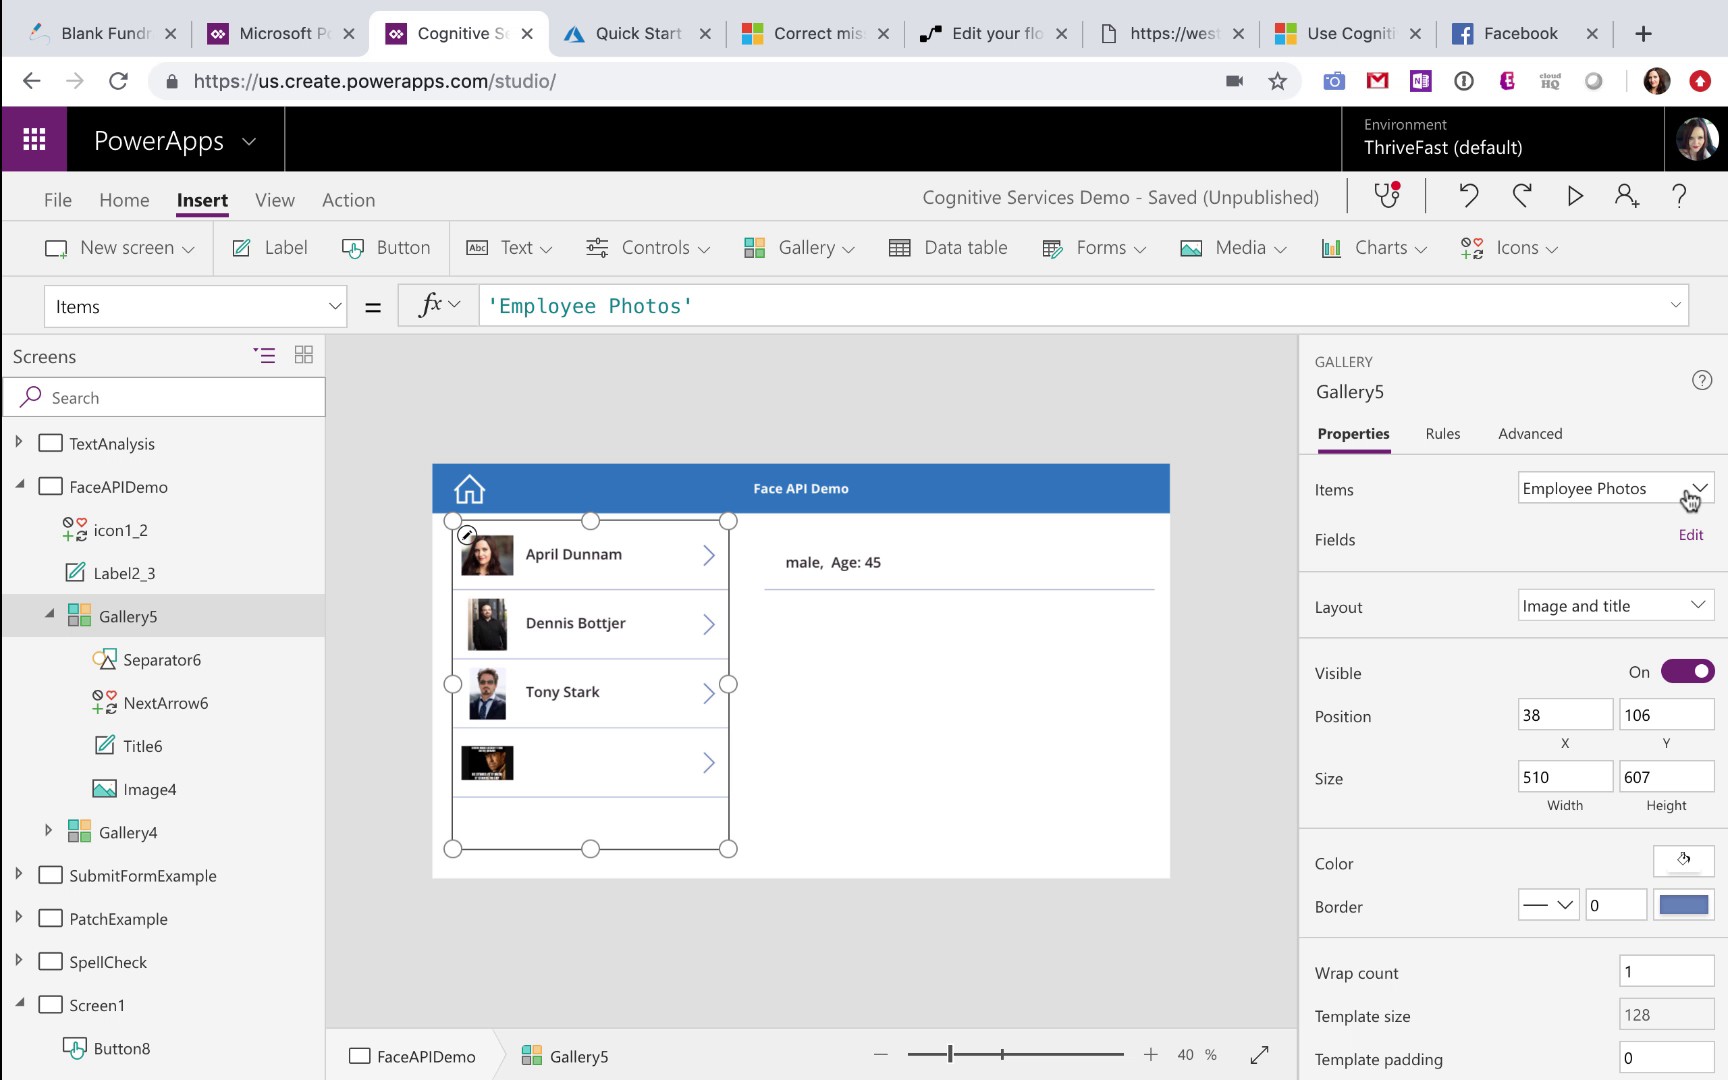Open the Advanced tab

(1530, 433)
